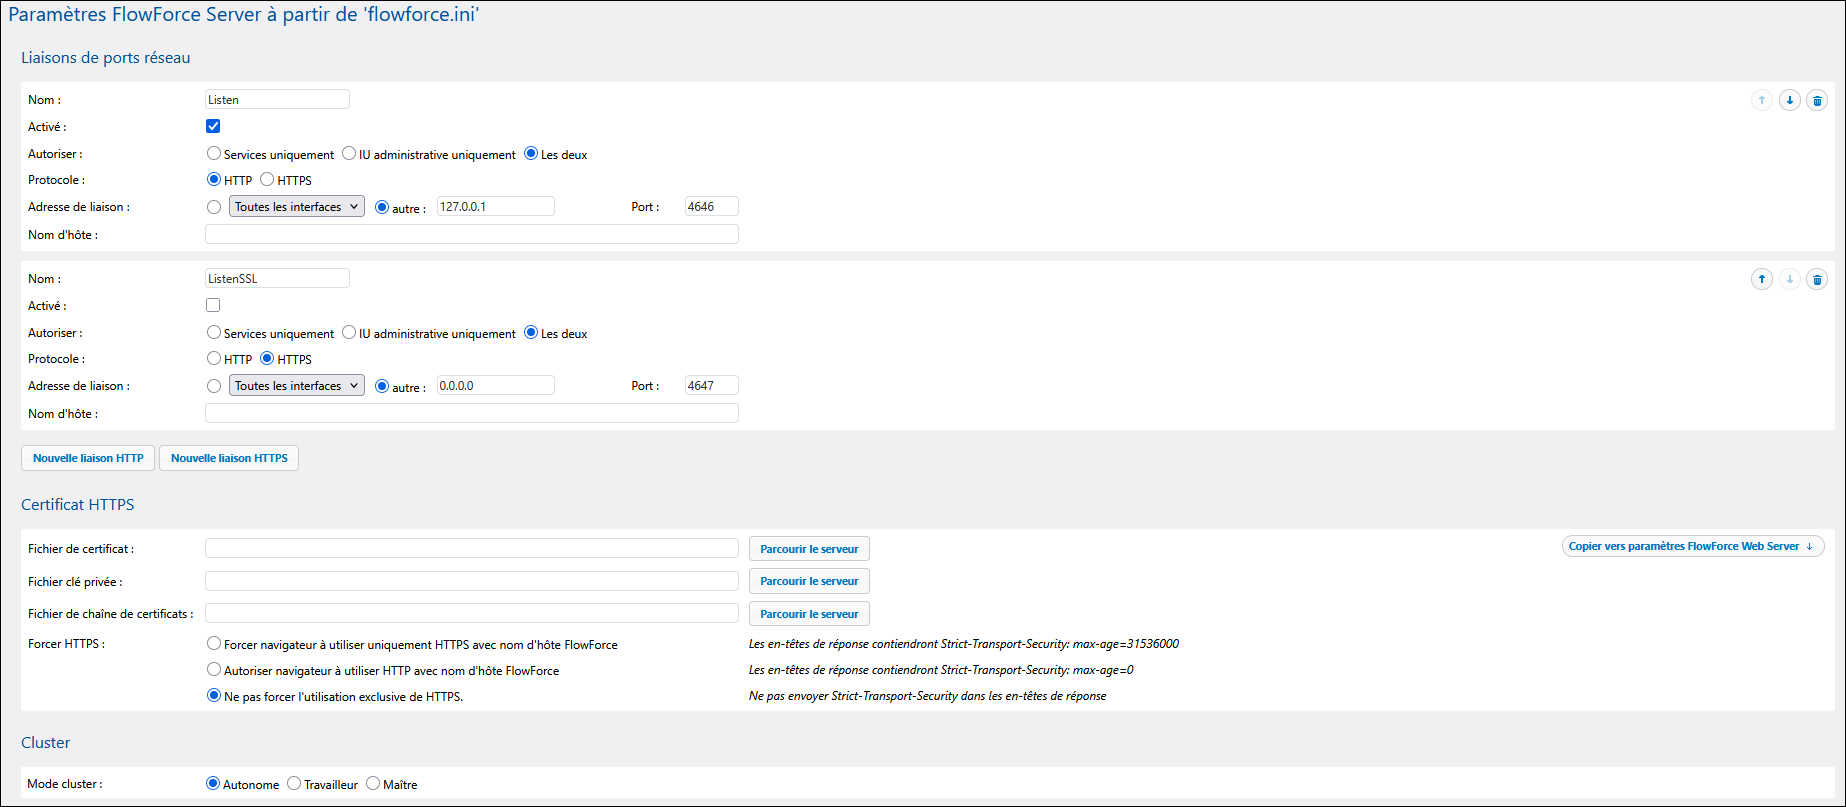
Task: Delete the Listen port binding
Action: pos(1817,100)
